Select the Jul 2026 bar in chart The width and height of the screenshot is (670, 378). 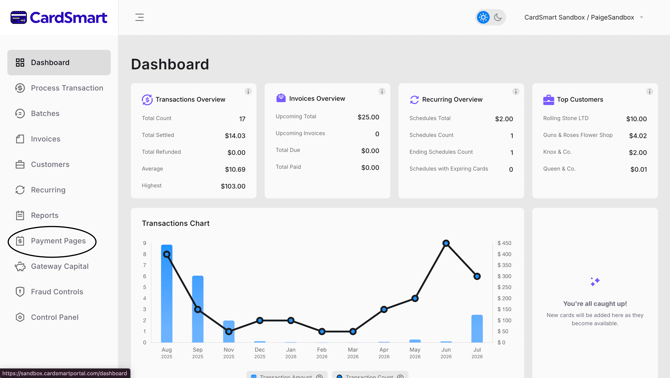pyautogui.click(x=477, y=328)
